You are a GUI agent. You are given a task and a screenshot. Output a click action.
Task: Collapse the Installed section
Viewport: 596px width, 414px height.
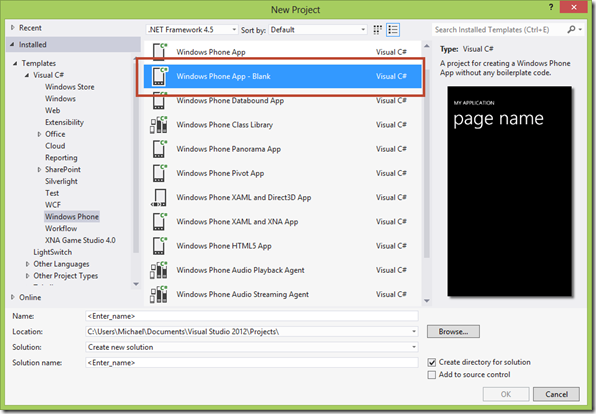[x=12, y=44]
